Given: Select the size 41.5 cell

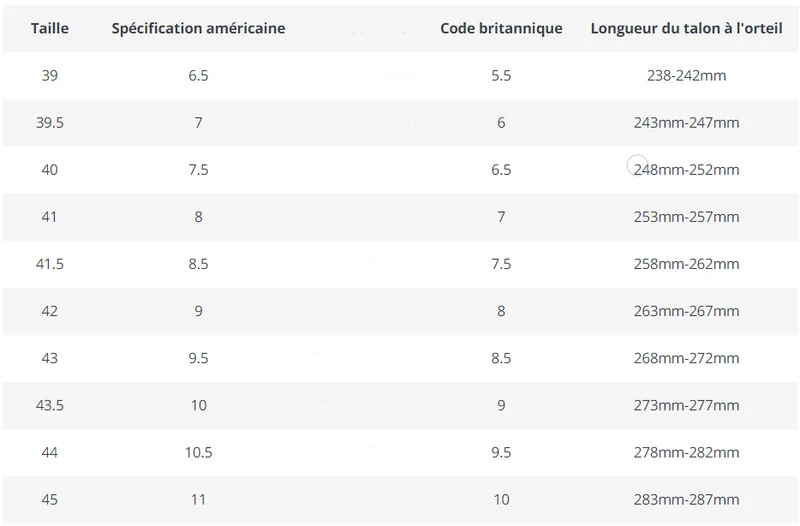Looking at the screenshot, I should point(49,264).
